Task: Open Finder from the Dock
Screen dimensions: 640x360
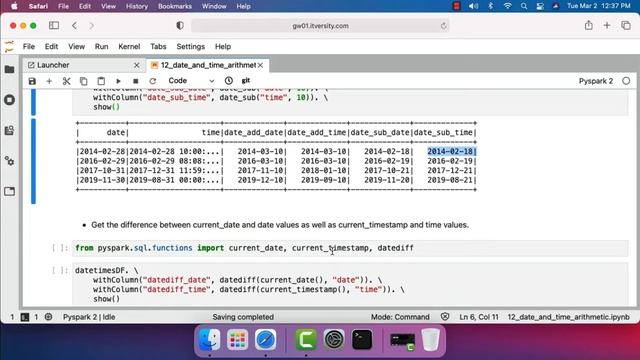Action: point(210,340)
